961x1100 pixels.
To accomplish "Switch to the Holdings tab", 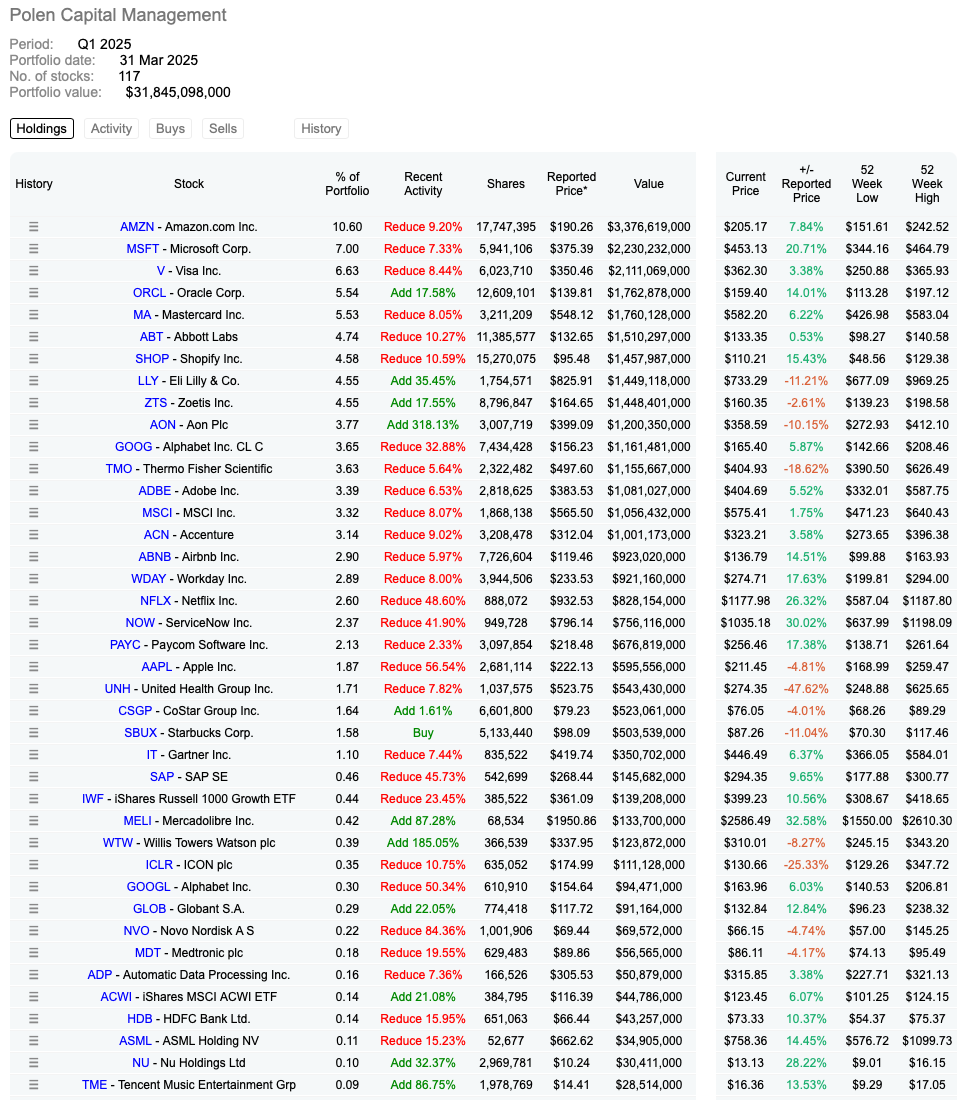I will tap(41, 128).
